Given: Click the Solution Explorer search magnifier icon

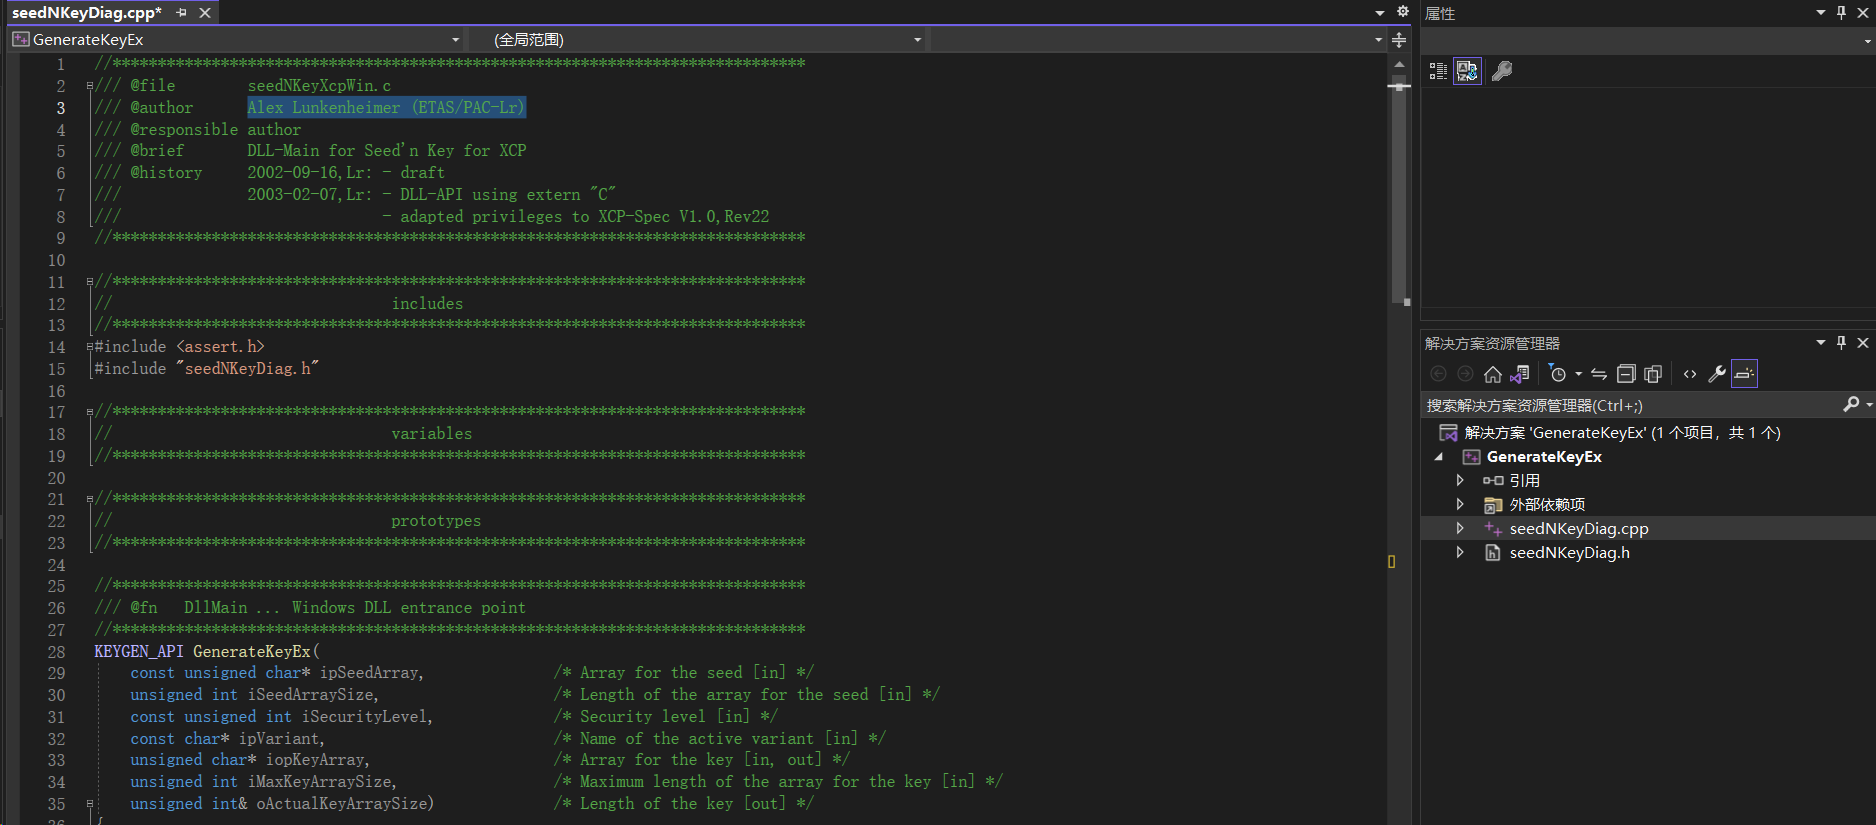Looking at the screenshot, I should coord(1851,404).
